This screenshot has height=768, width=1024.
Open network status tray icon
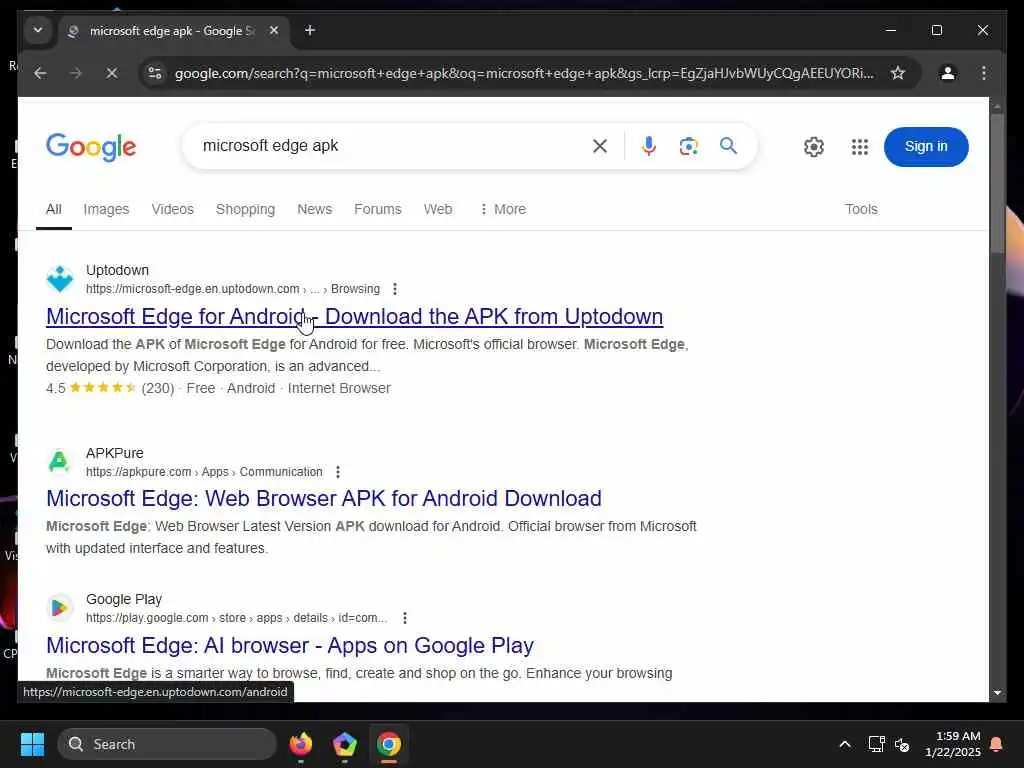[x=876, y=744]
